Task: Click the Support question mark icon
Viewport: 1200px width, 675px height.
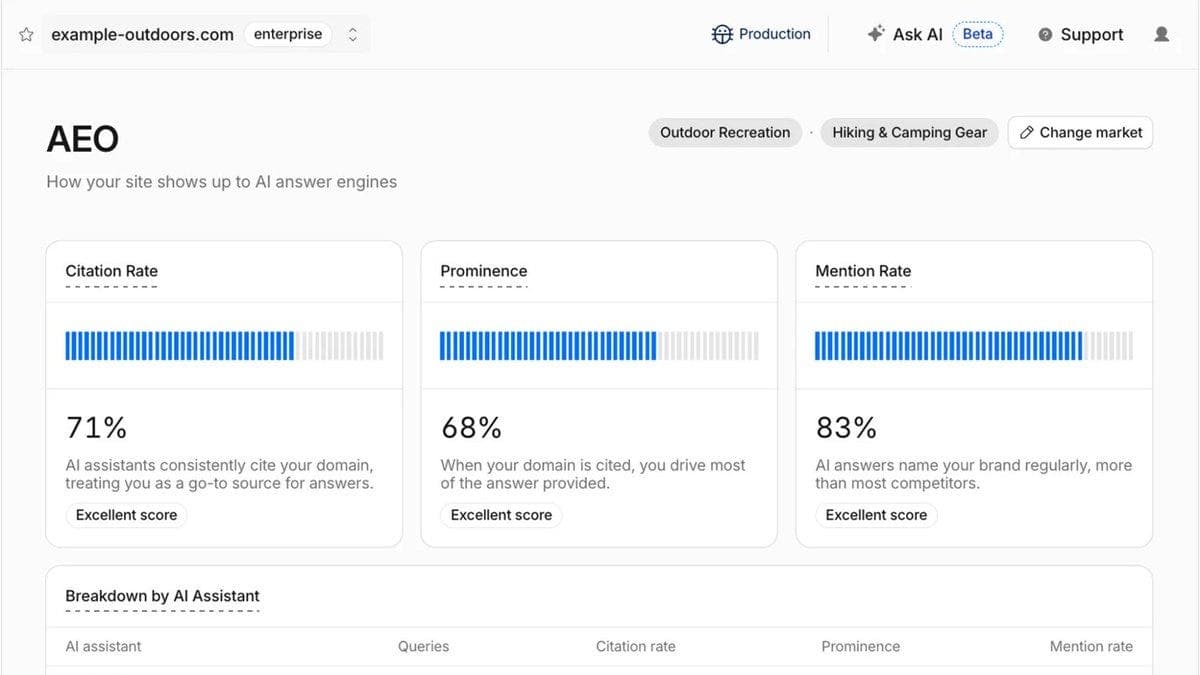Action: click(1045, 34)
